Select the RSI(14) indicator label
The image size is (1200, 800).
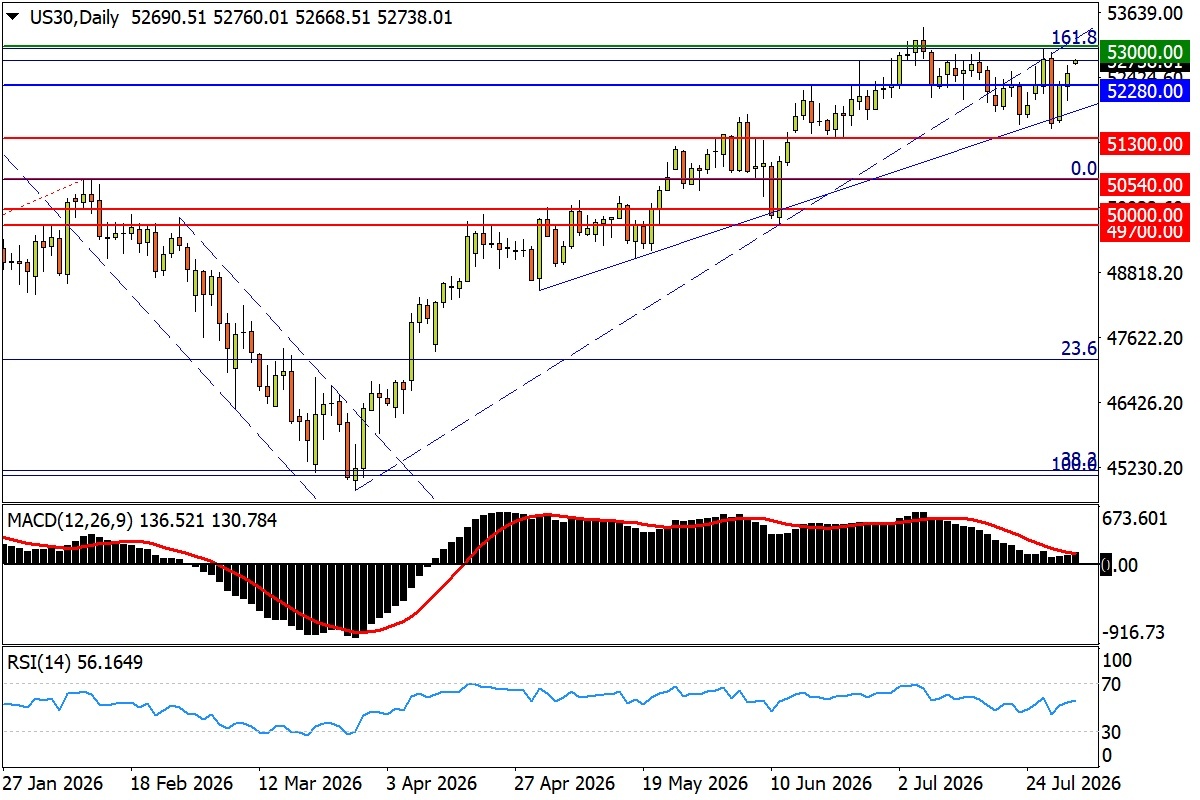[x=37, y=662]
